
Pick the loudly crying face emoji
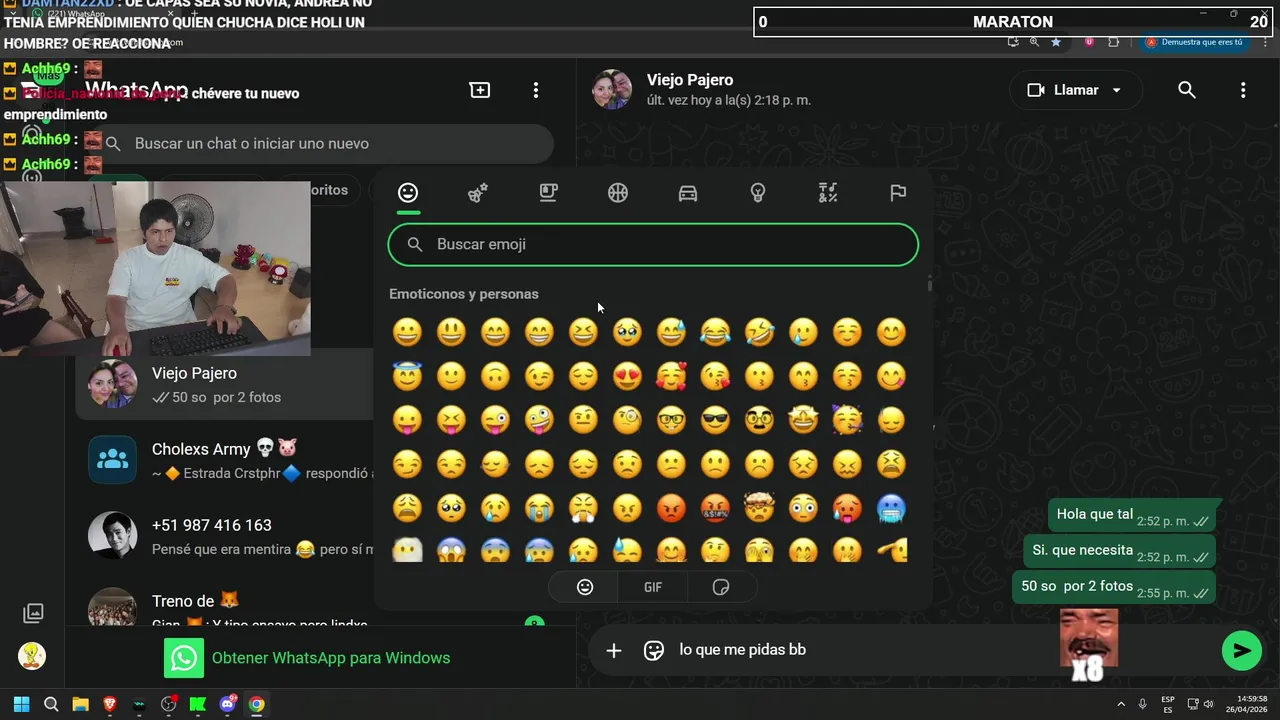(539, 508)
